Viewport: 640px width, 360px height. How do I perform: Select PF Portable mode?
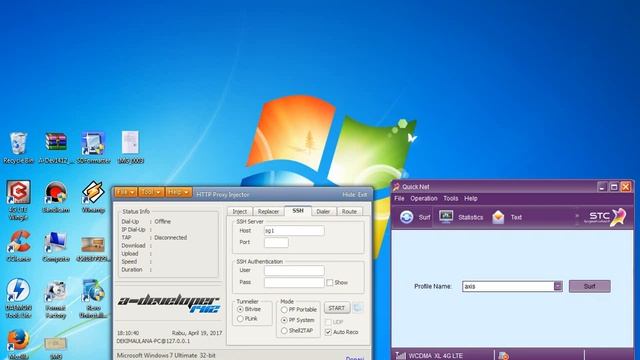click(284, 310)
